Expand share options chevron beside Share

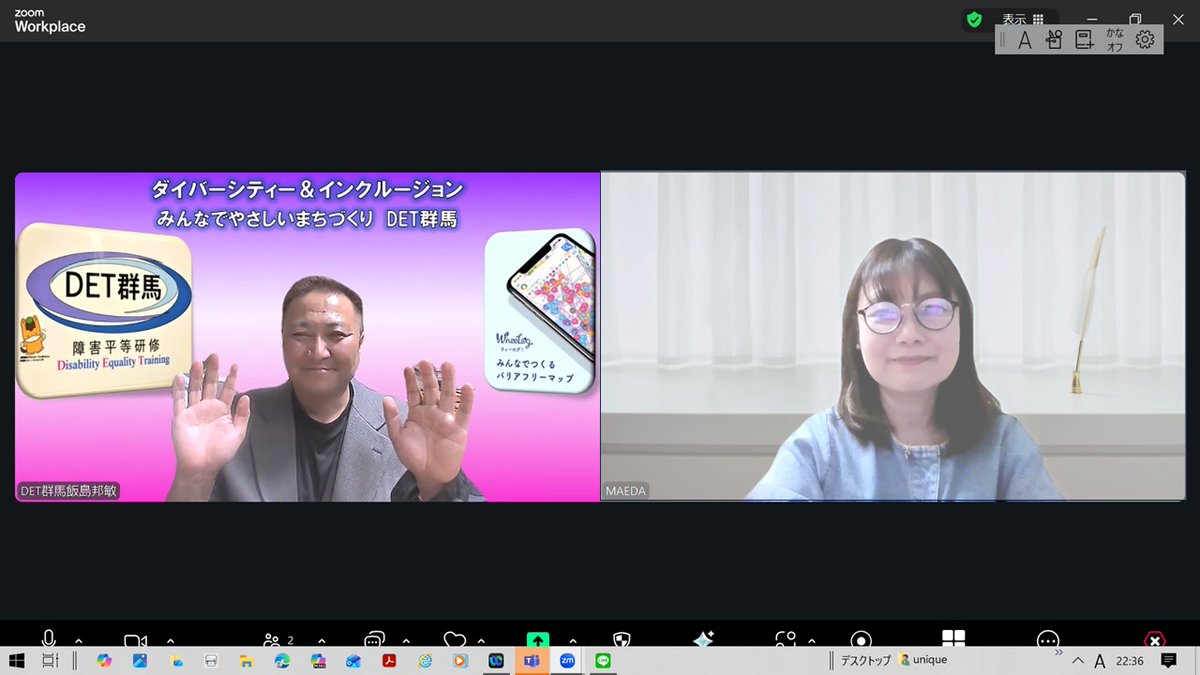point(572,640)
